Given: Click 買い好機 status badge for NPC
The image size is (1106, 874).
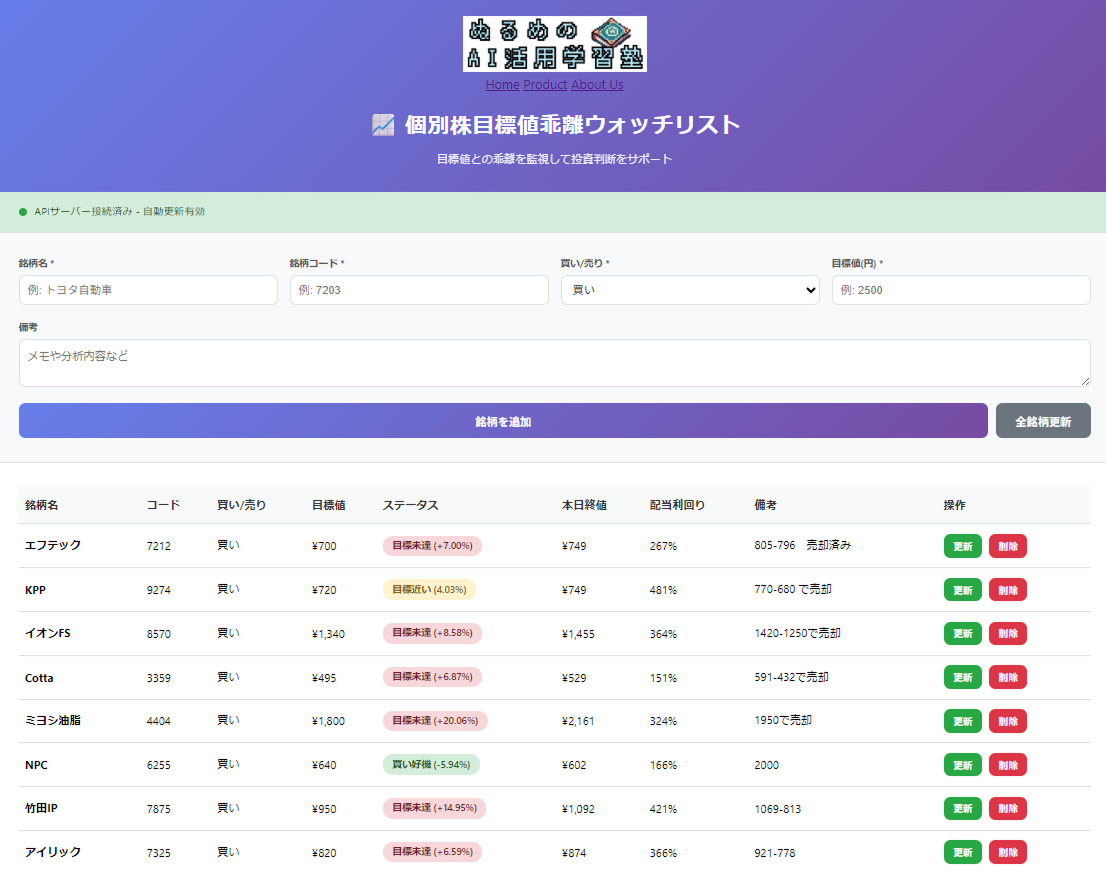Looking at the screenshot, I should [x=431, y=765].
